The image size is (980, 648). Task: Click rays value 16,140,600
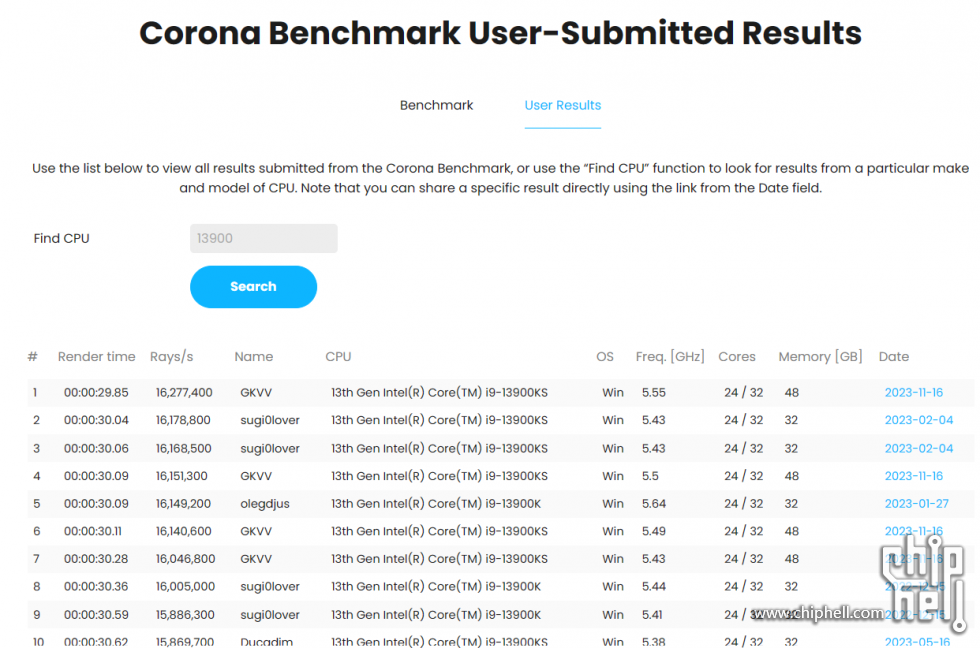point(183,531)
